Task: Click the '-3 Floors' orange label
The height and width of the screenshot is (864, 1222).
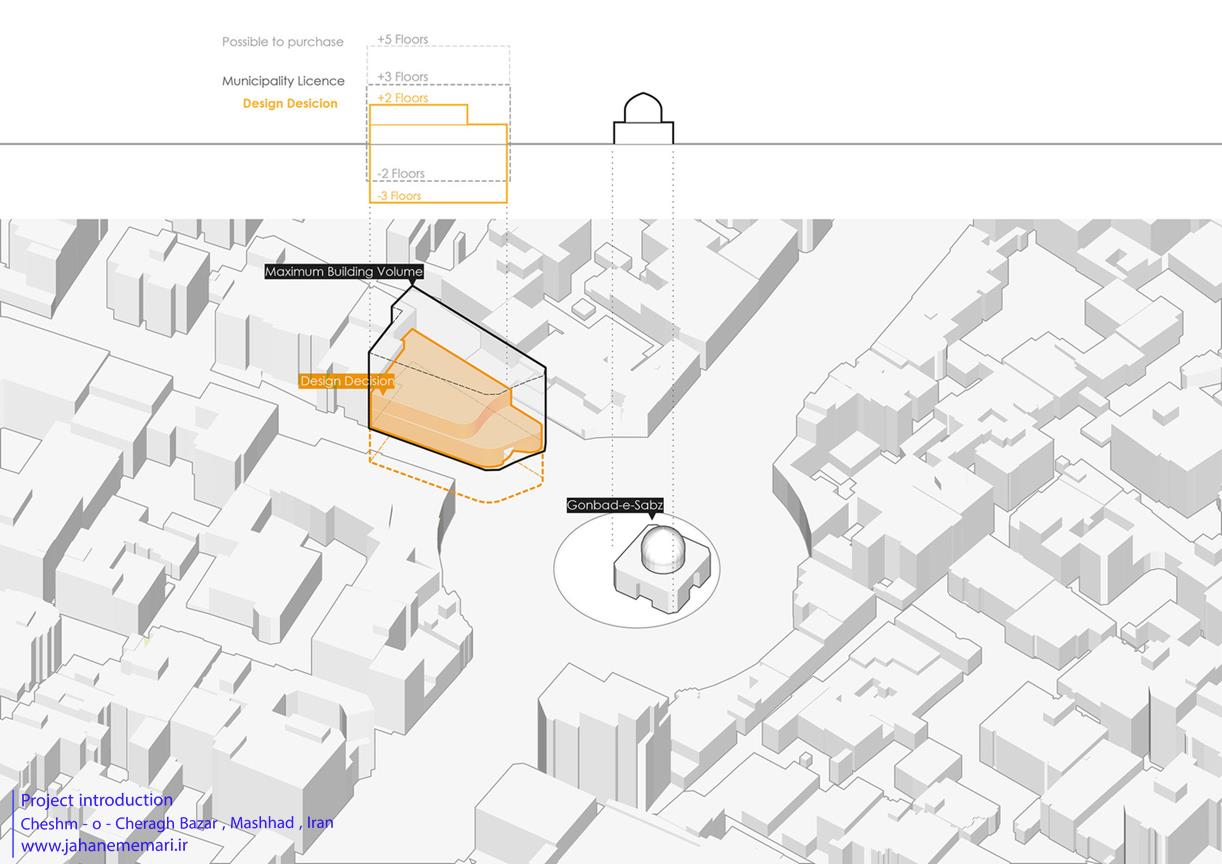Action: pyautogui.click(x=399, y=196)
